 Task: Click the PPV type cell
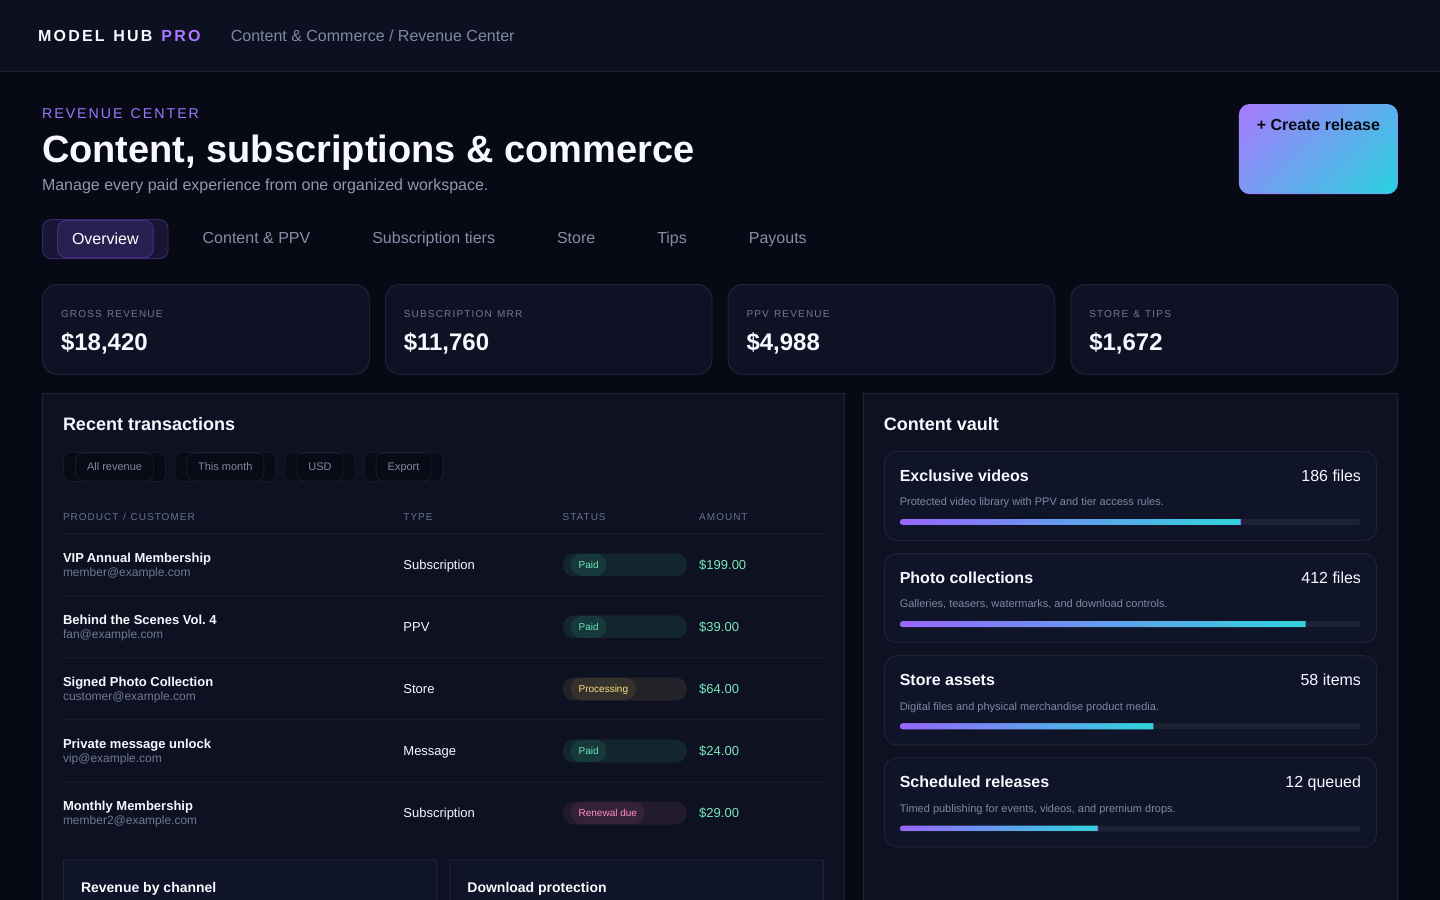[416, 627]
